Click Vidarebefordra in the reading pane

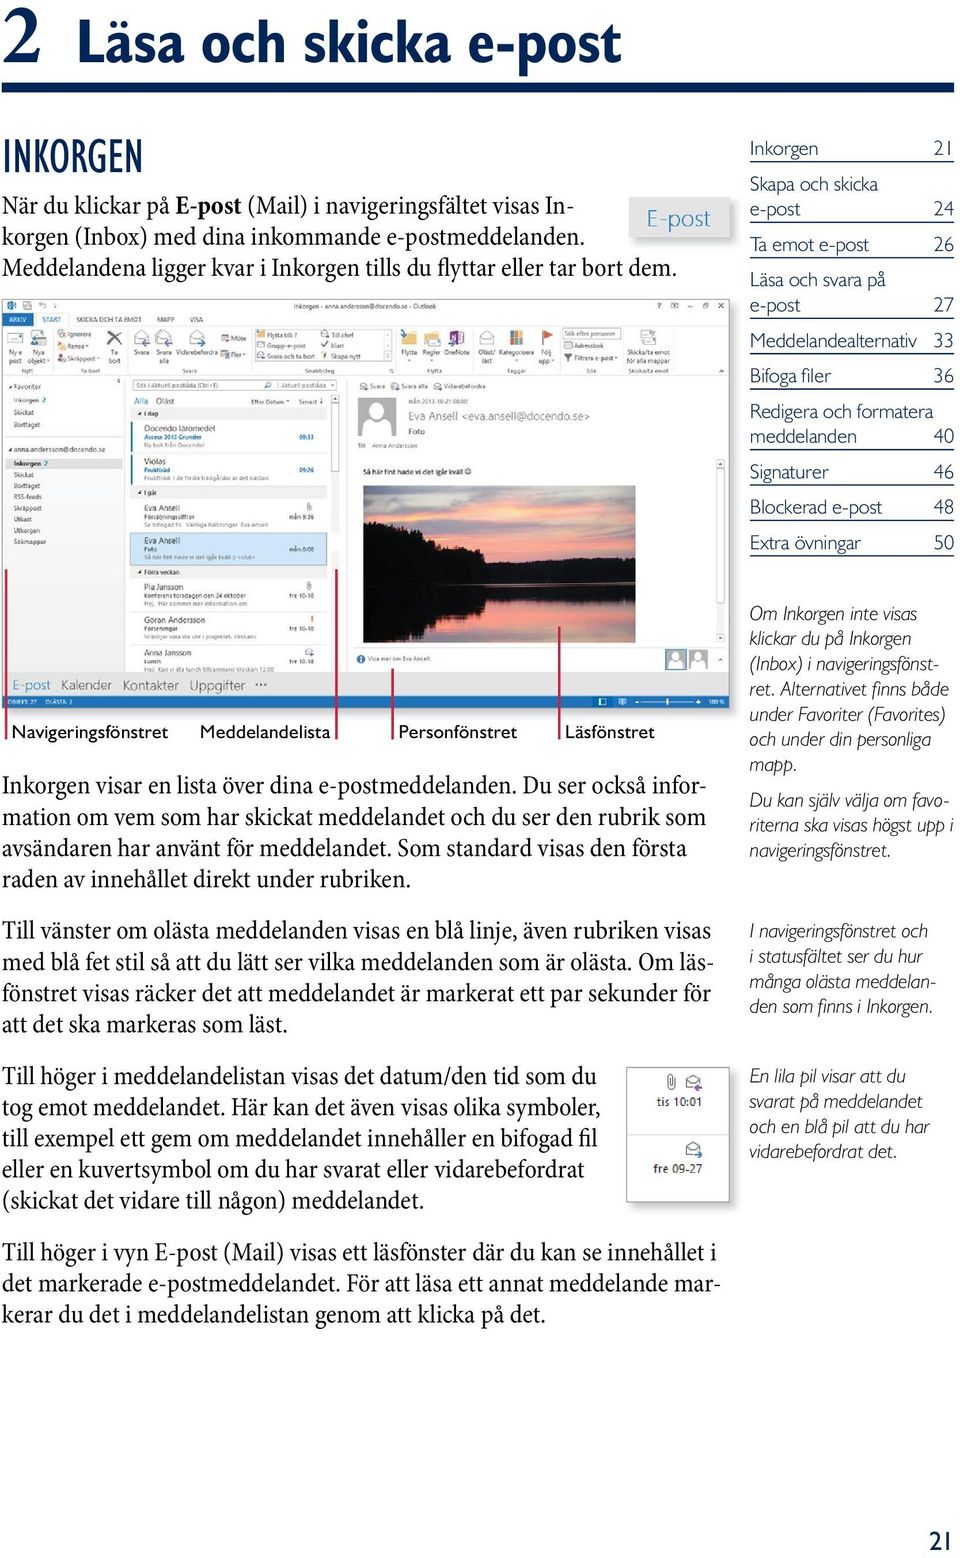[459, 386]
